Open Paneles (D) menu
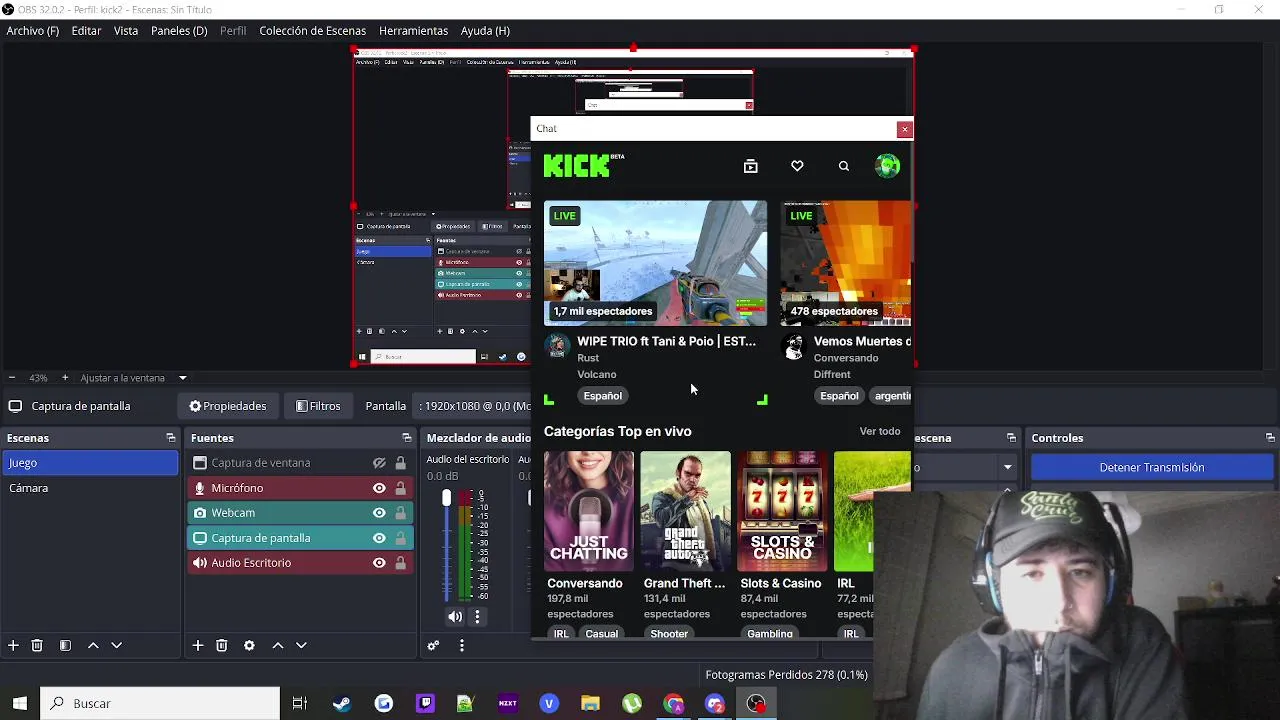 [179, 31]
